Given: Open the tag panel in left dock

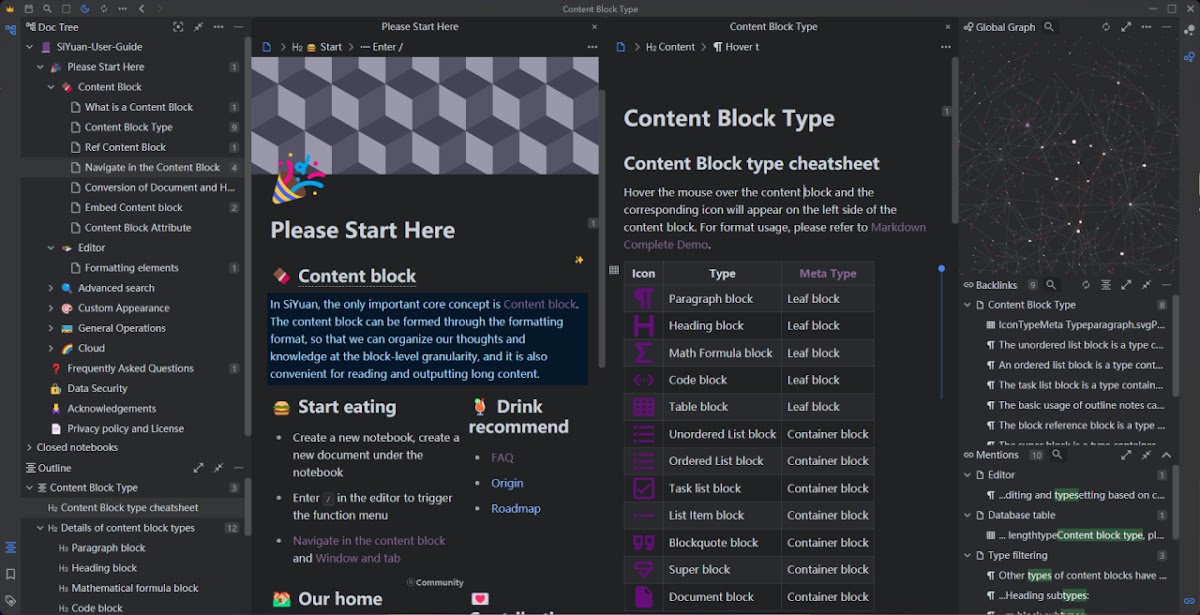Looking at the screenshot, I should pos(10,600).
